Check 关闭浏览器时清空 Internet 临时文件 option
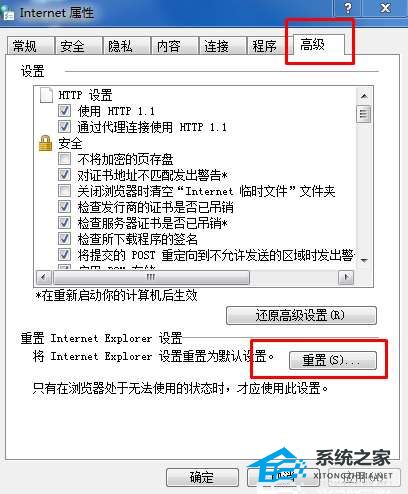 64,191
